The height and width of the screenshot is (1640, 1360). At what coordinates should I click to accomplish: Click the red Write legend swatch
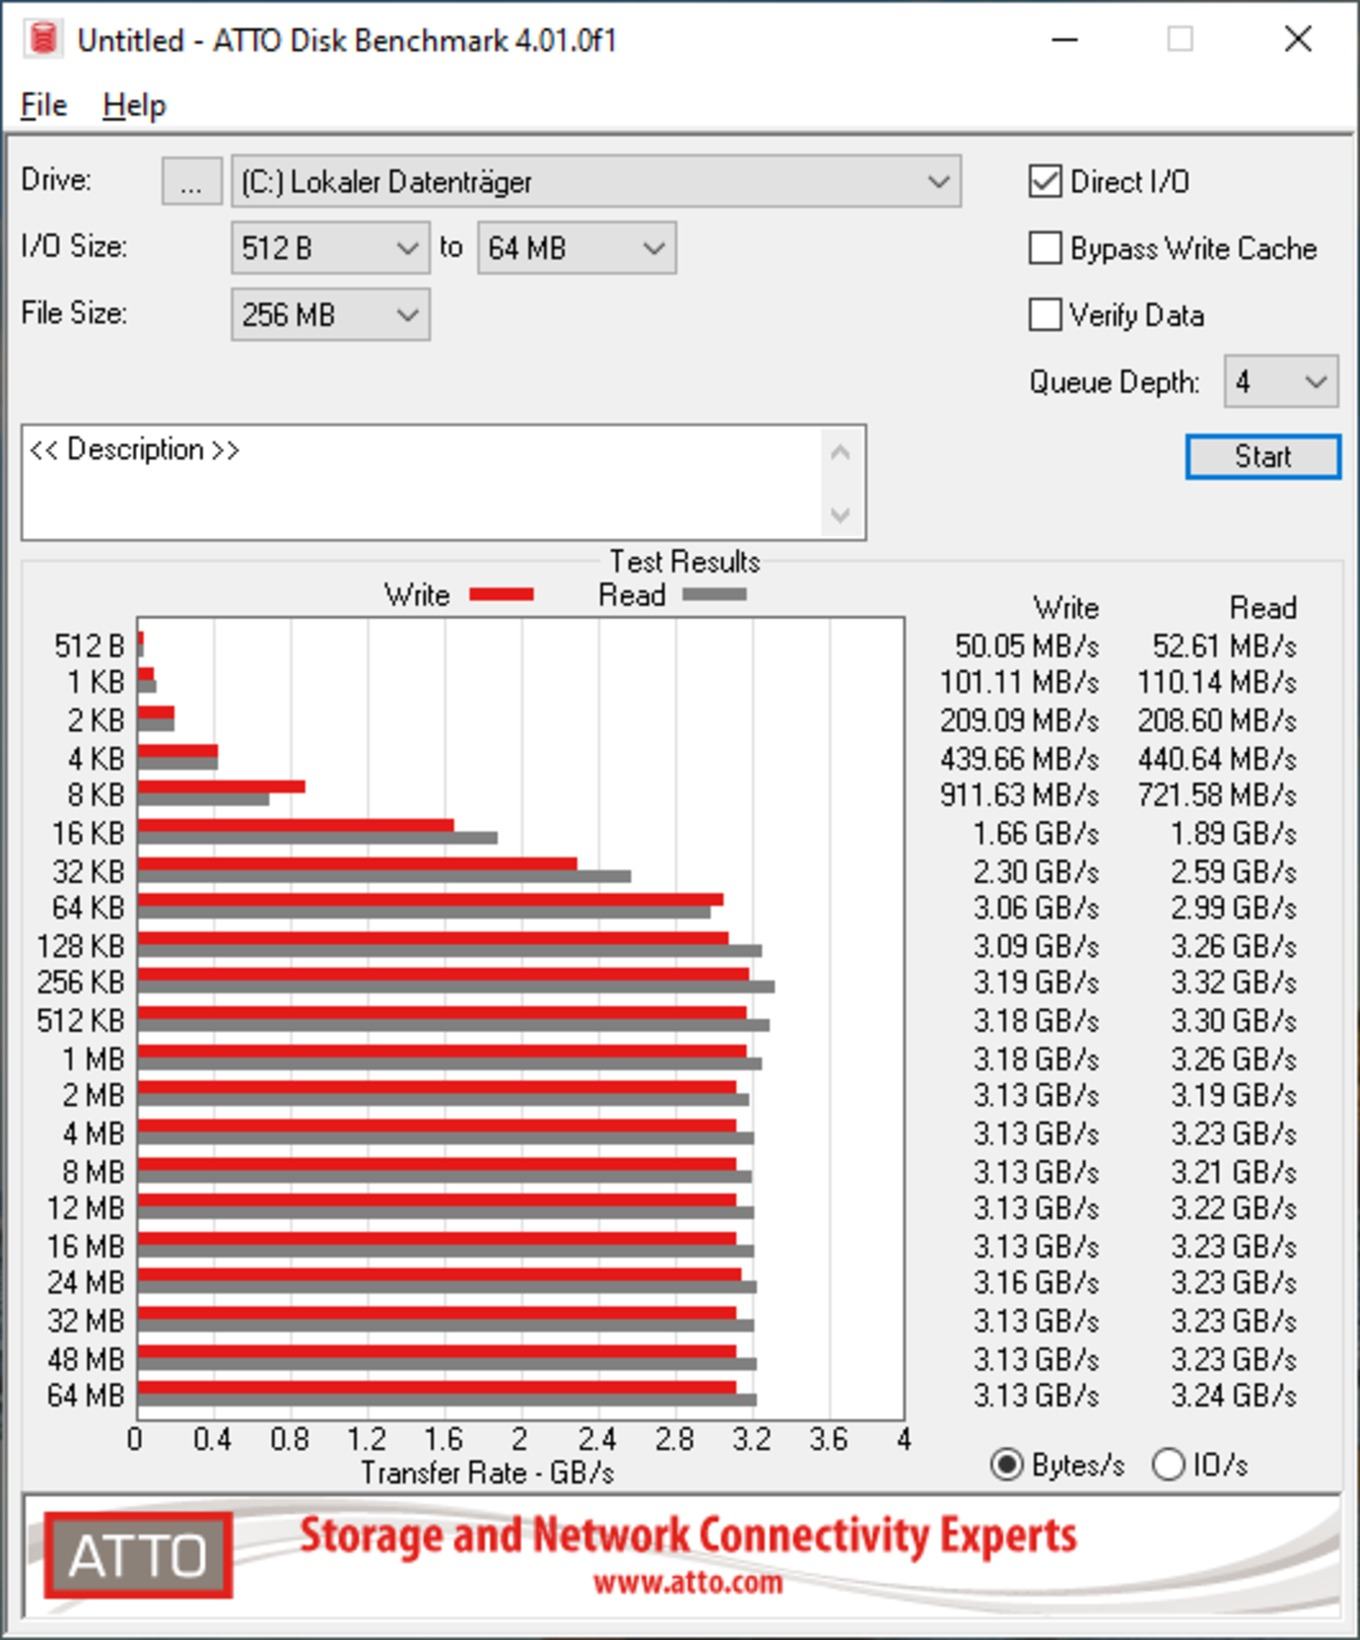pyautogui.click(x=501, y=595)
